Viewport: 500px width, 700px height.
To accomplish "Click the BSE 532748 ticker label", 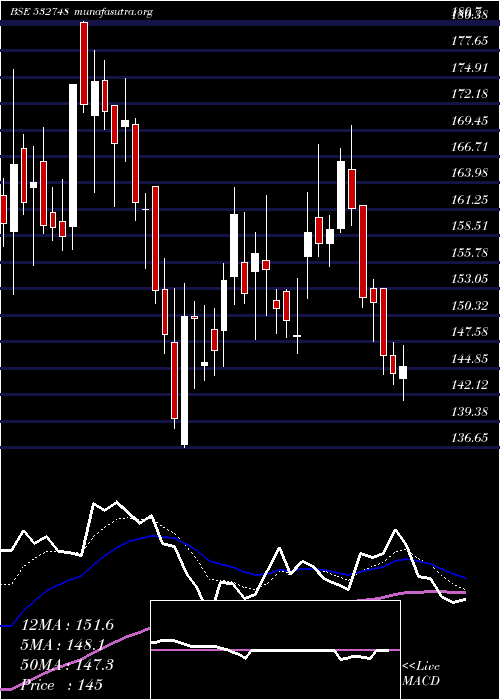I will click(39, 12).
